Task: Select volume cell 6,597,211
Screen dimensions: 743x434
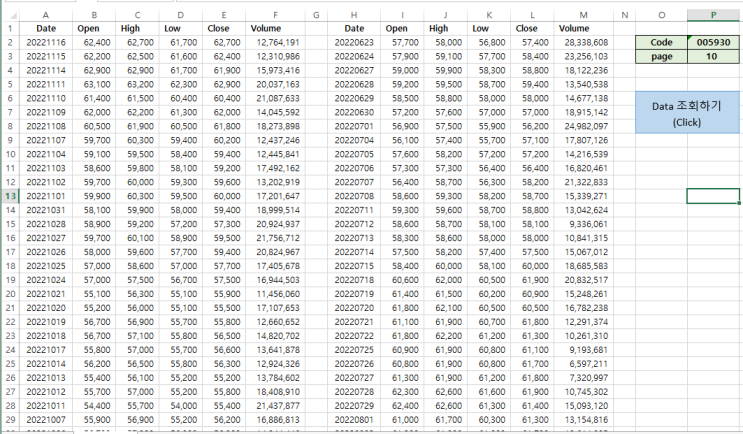Action: click(583, 364)
